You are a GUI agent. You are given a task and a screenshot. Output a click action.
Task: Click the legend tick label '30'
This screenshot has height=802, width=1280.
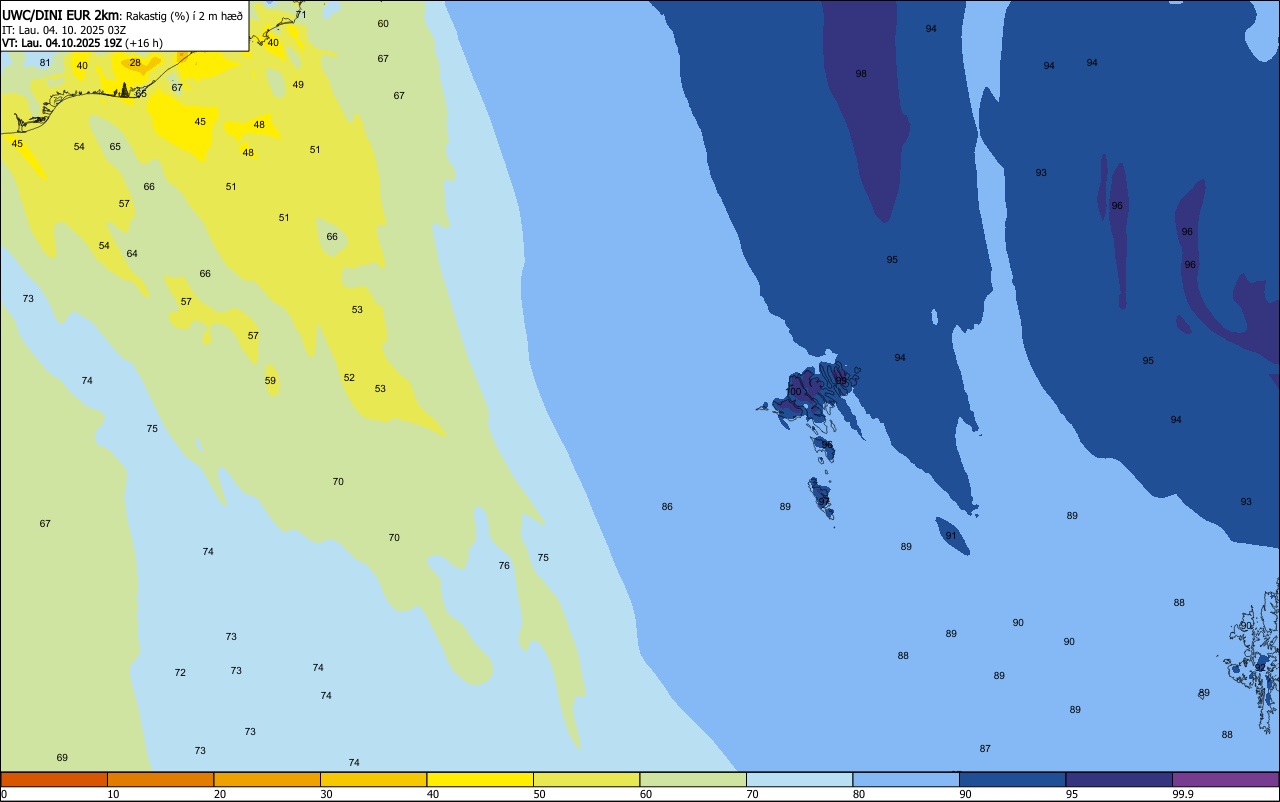326,794
